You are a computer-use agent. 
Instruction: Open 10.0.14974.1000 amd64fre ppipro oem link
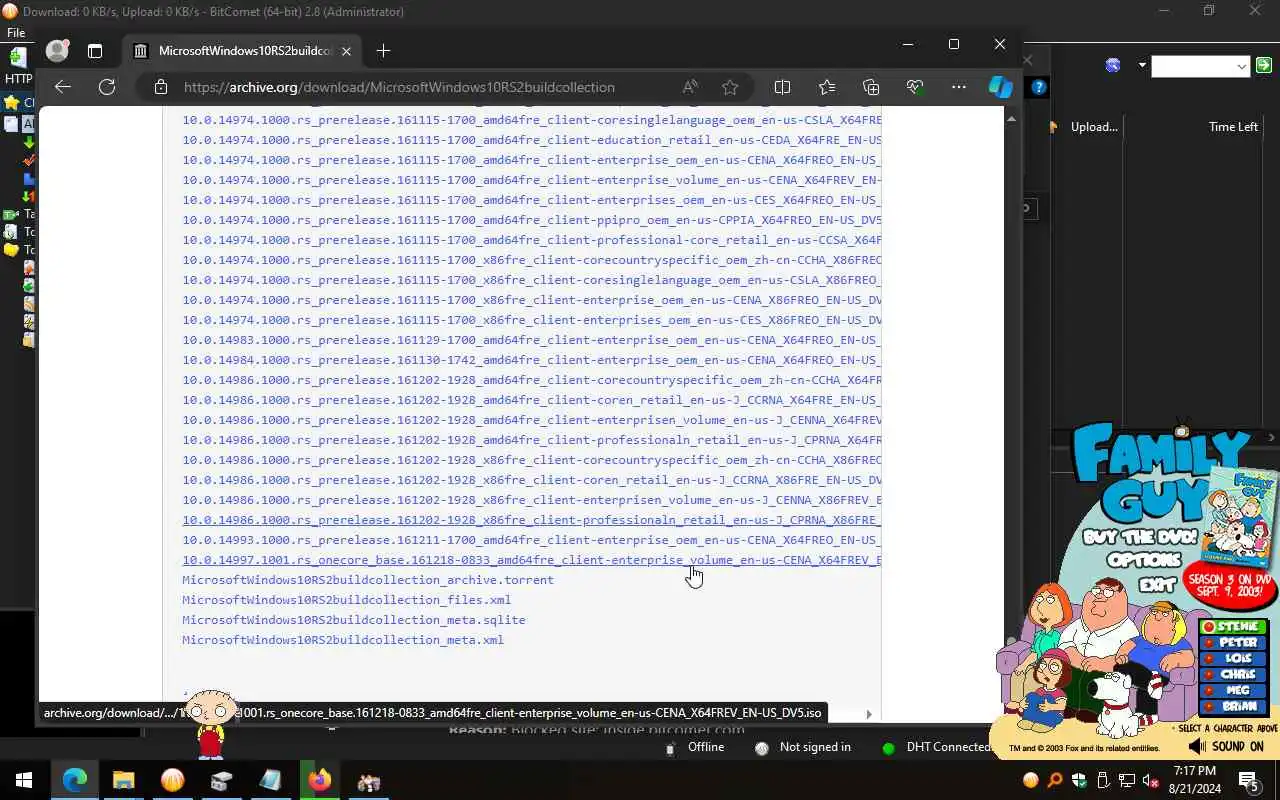[531, 220]
